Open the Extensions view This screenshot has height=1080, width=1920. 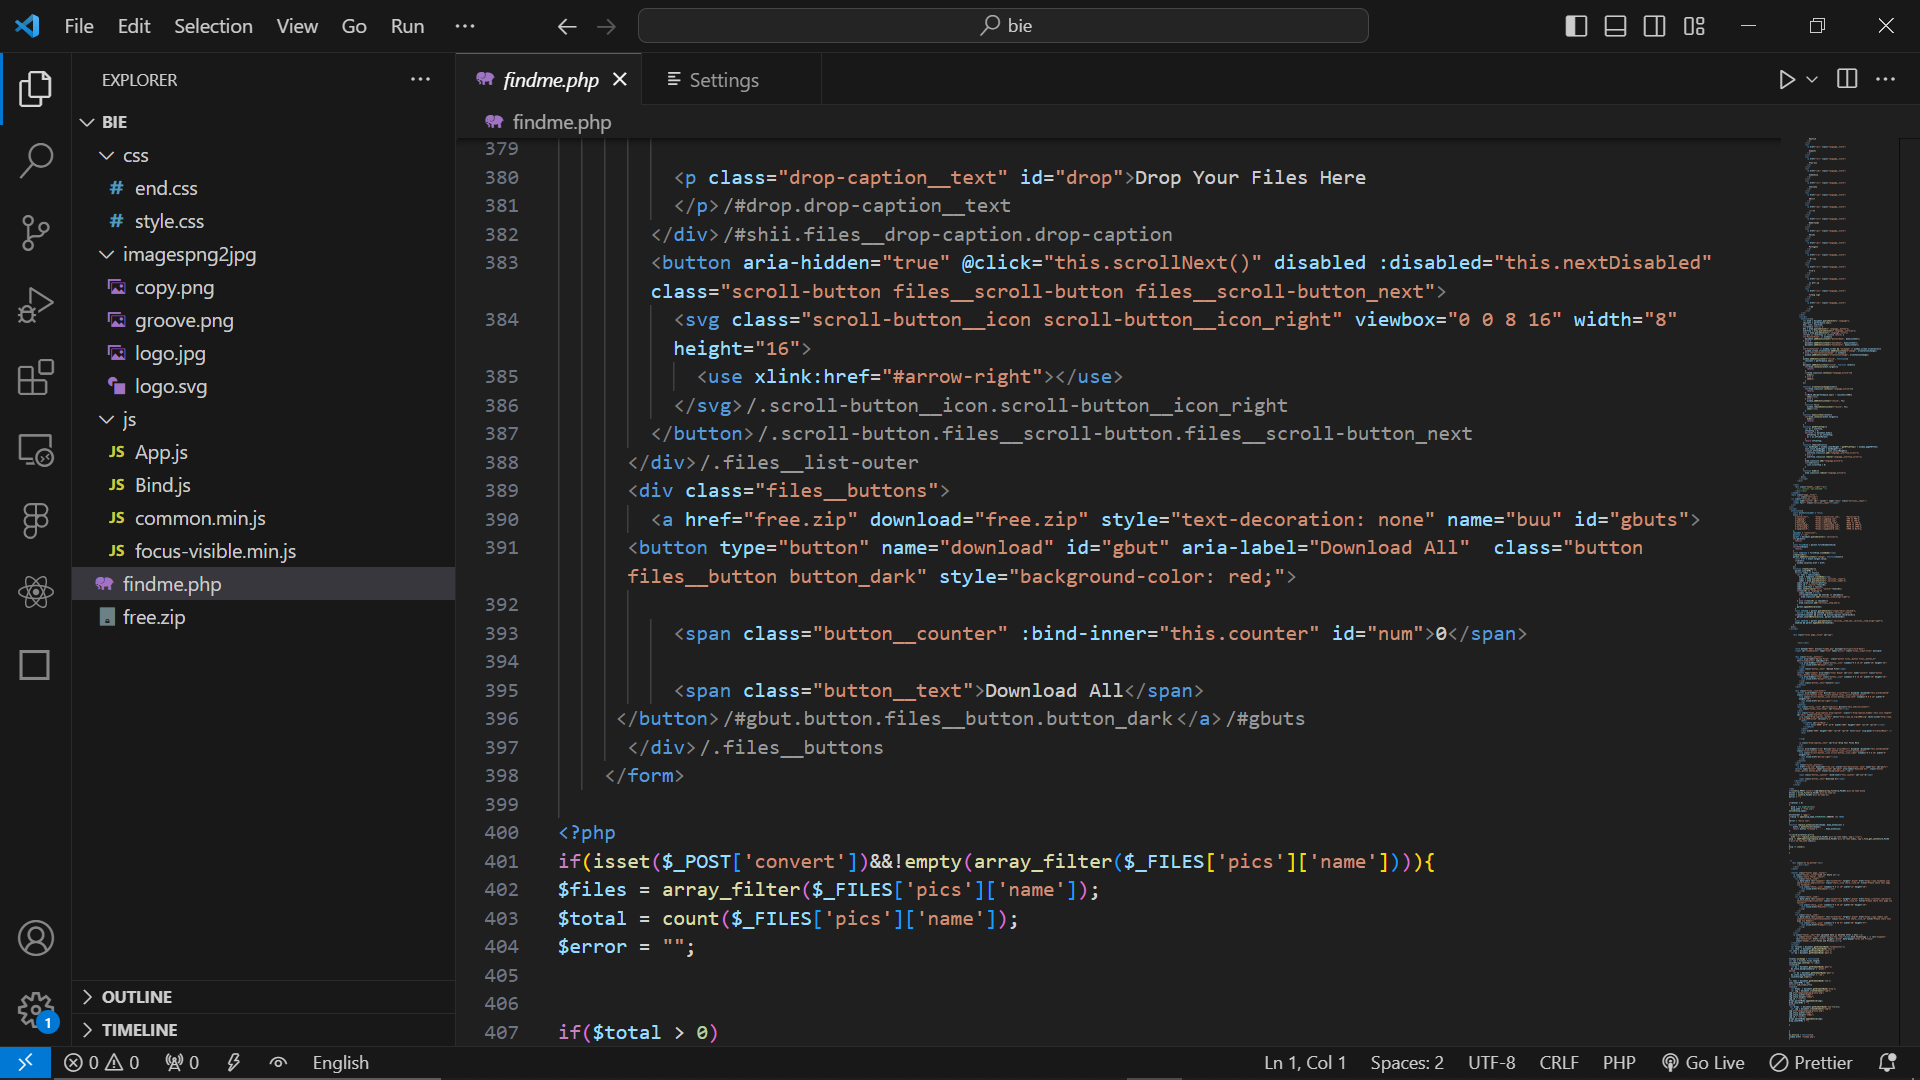click(x=36, y=378)
